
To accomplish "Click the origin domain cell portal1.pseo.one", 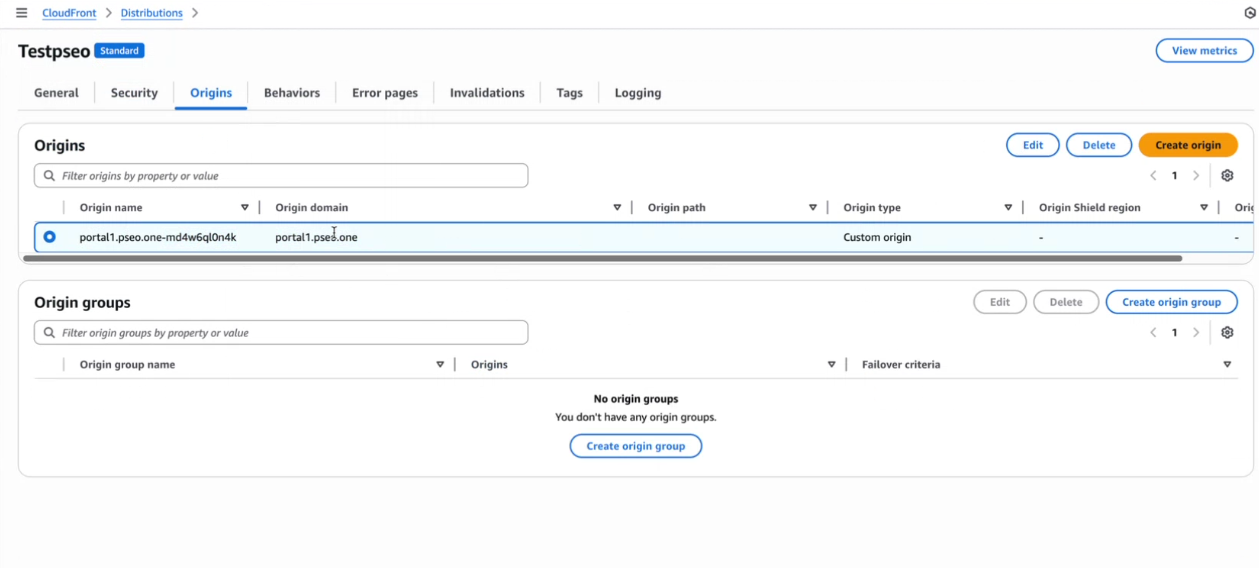I will click(x=316, y=238).
